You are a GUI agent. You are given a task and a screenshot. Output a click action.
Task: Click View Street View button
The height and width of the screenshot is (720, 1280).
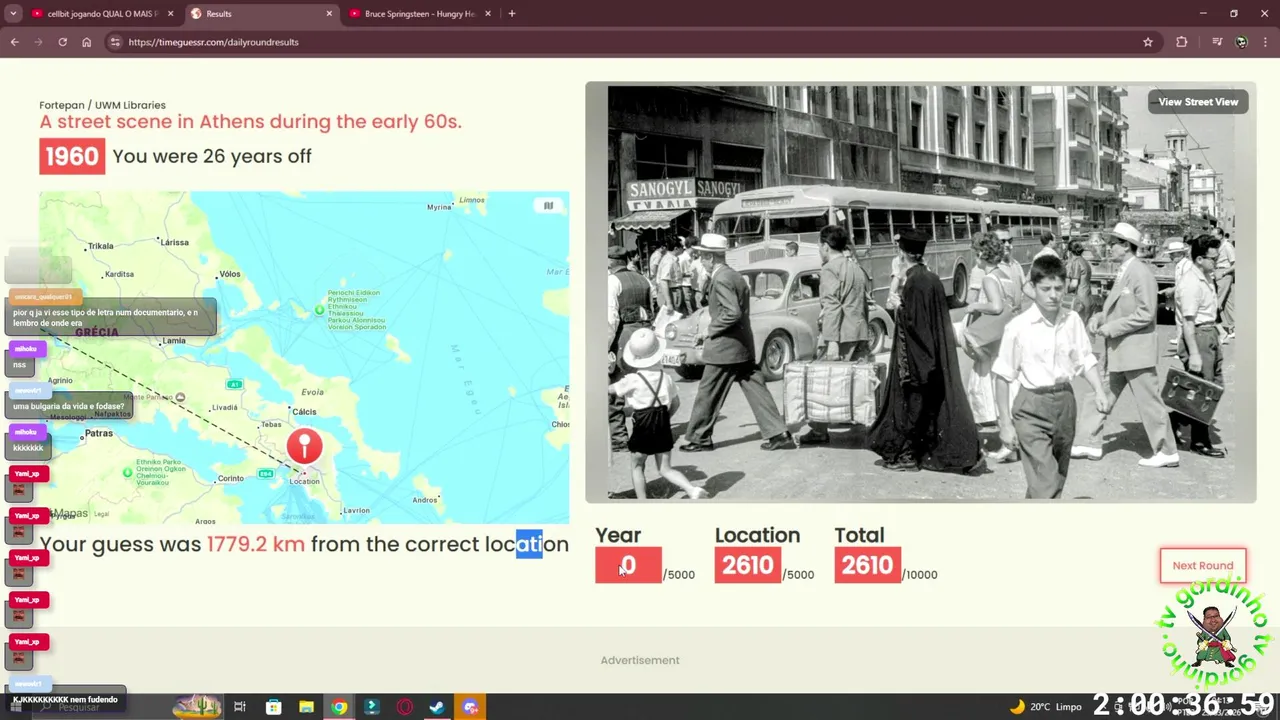[1198, 102]
